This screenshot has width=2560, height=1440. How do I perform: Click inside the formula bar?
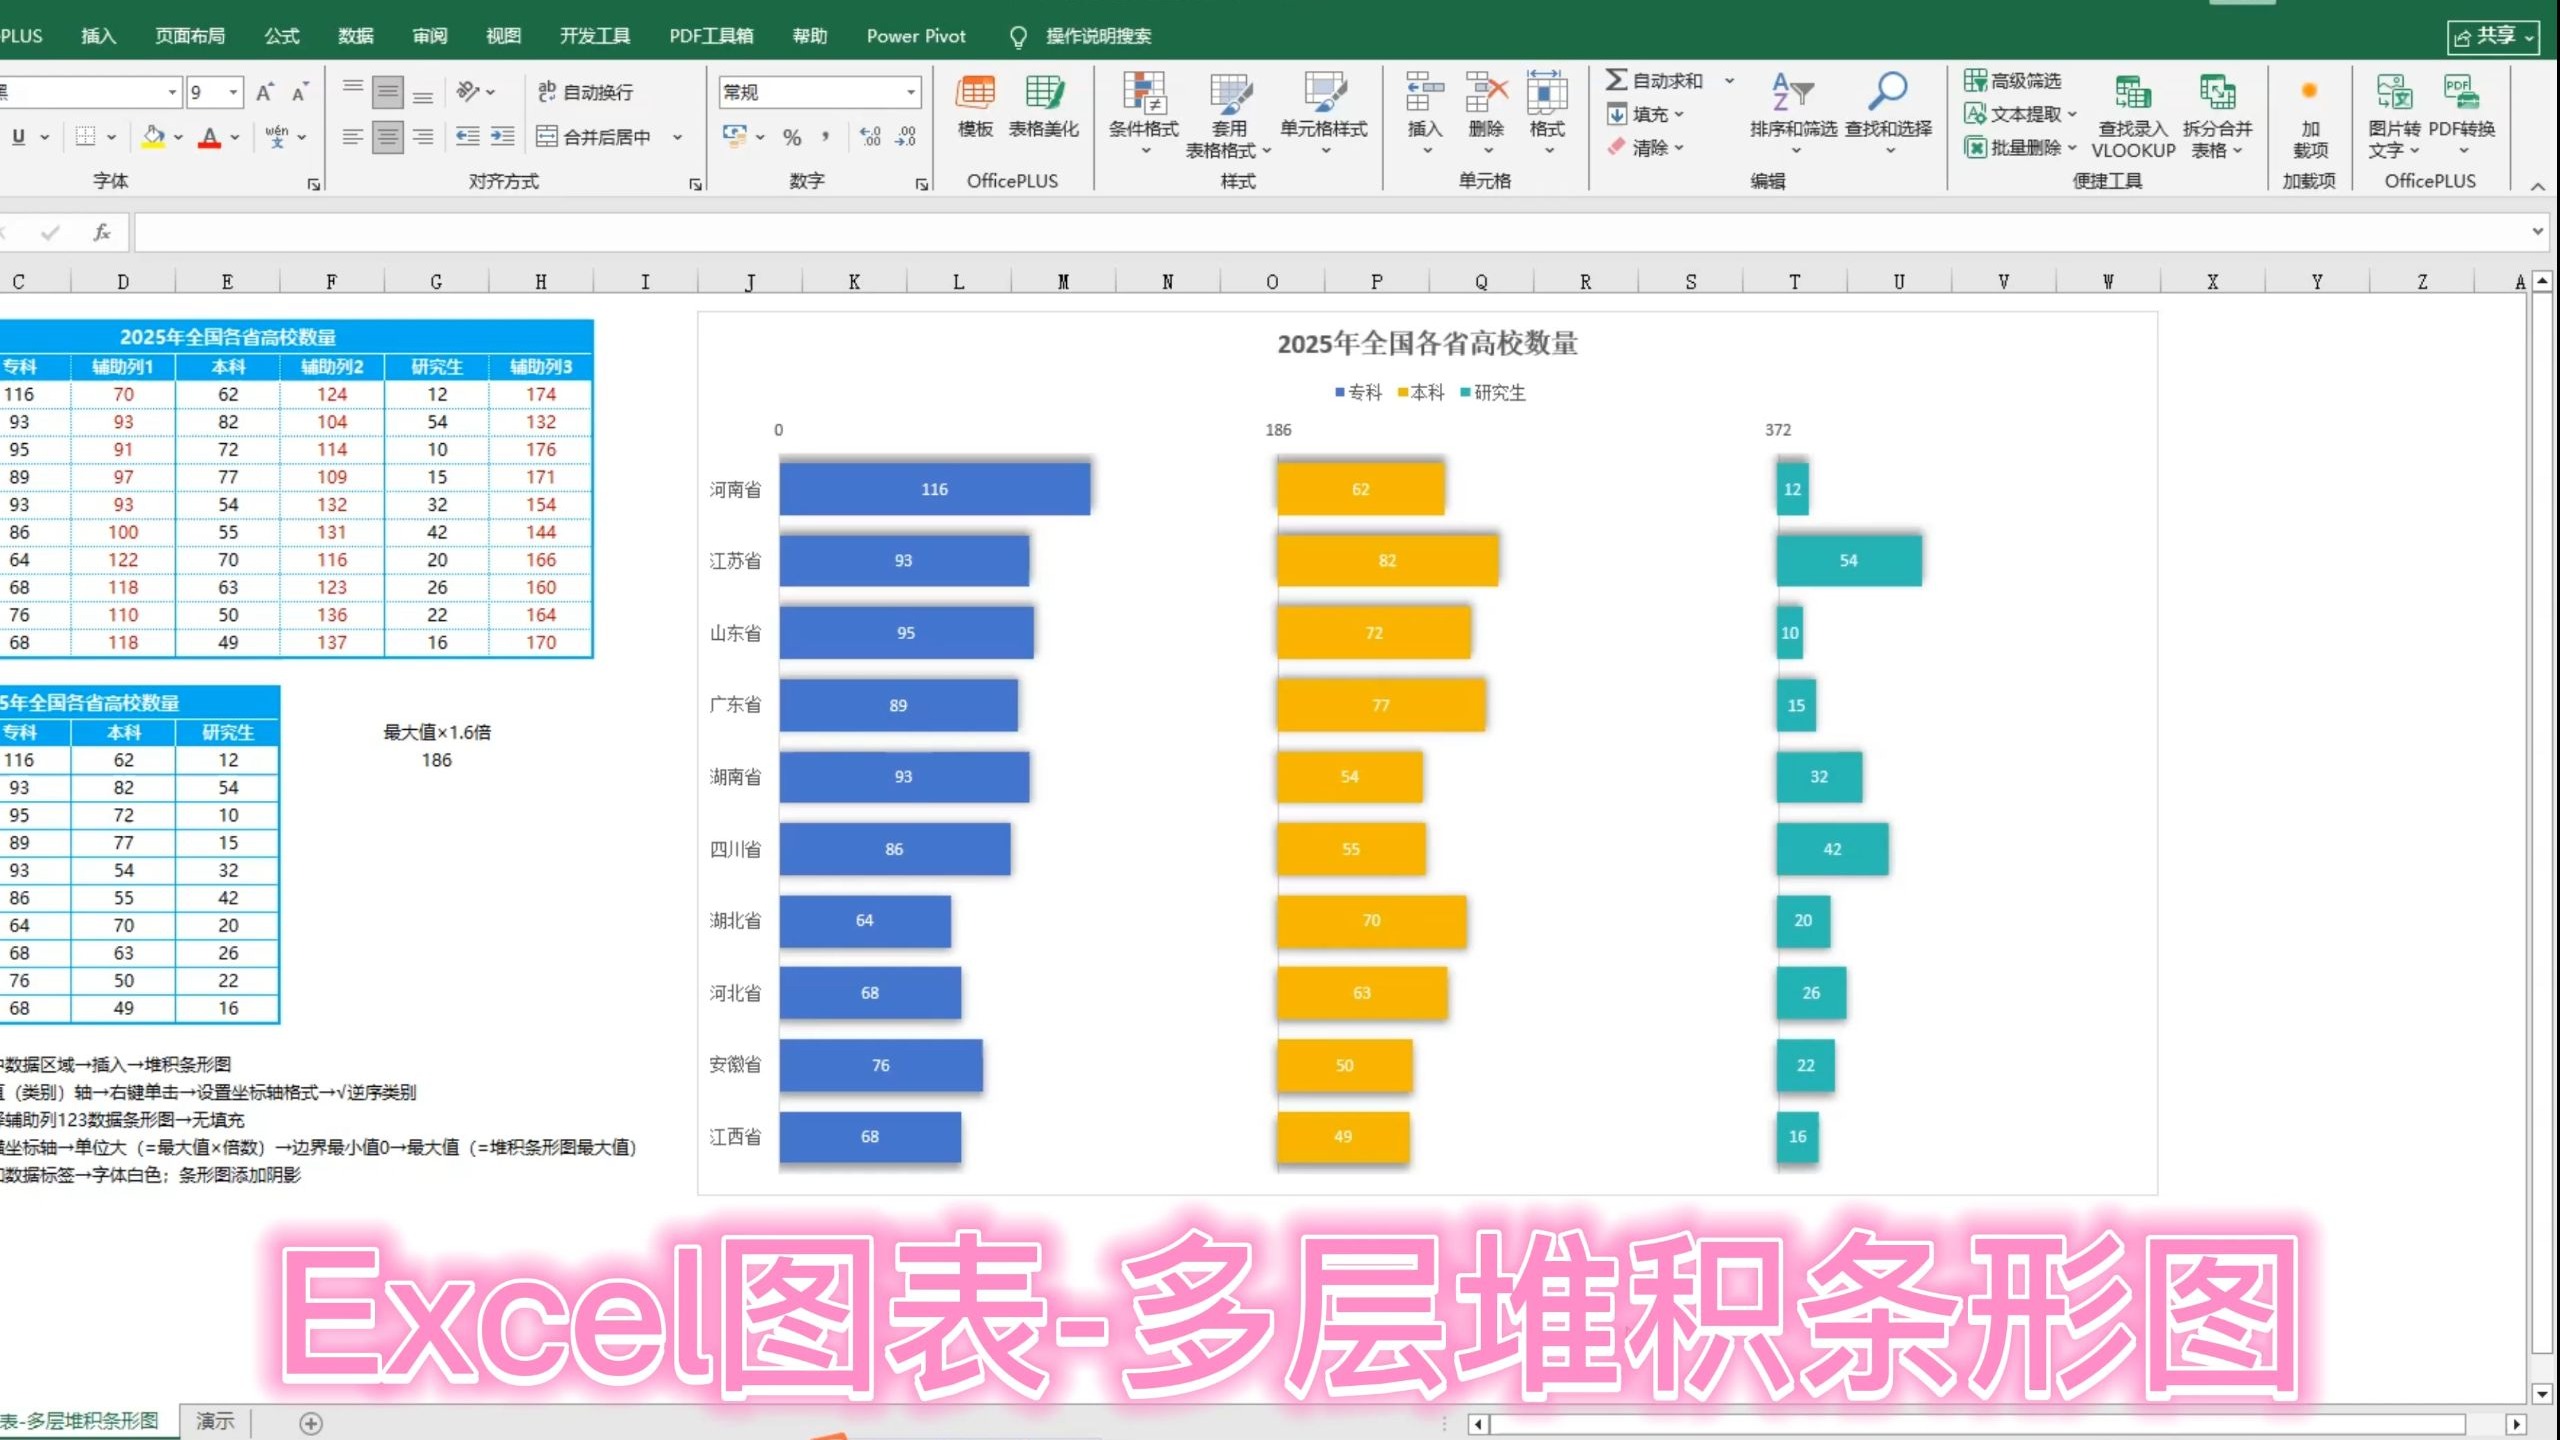(x=800, y=230)
